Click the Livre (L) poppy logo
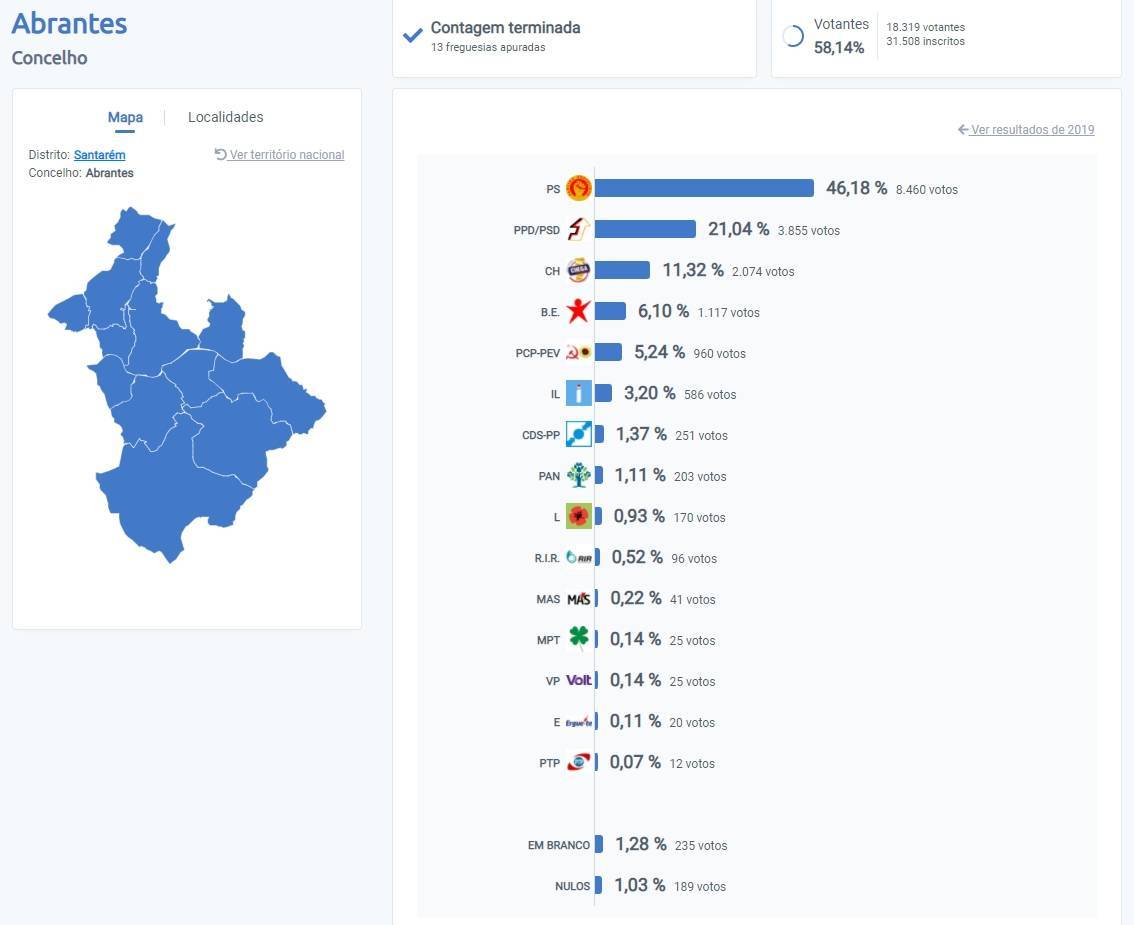This screenshot has height=925, width=1134. (578, 516)
